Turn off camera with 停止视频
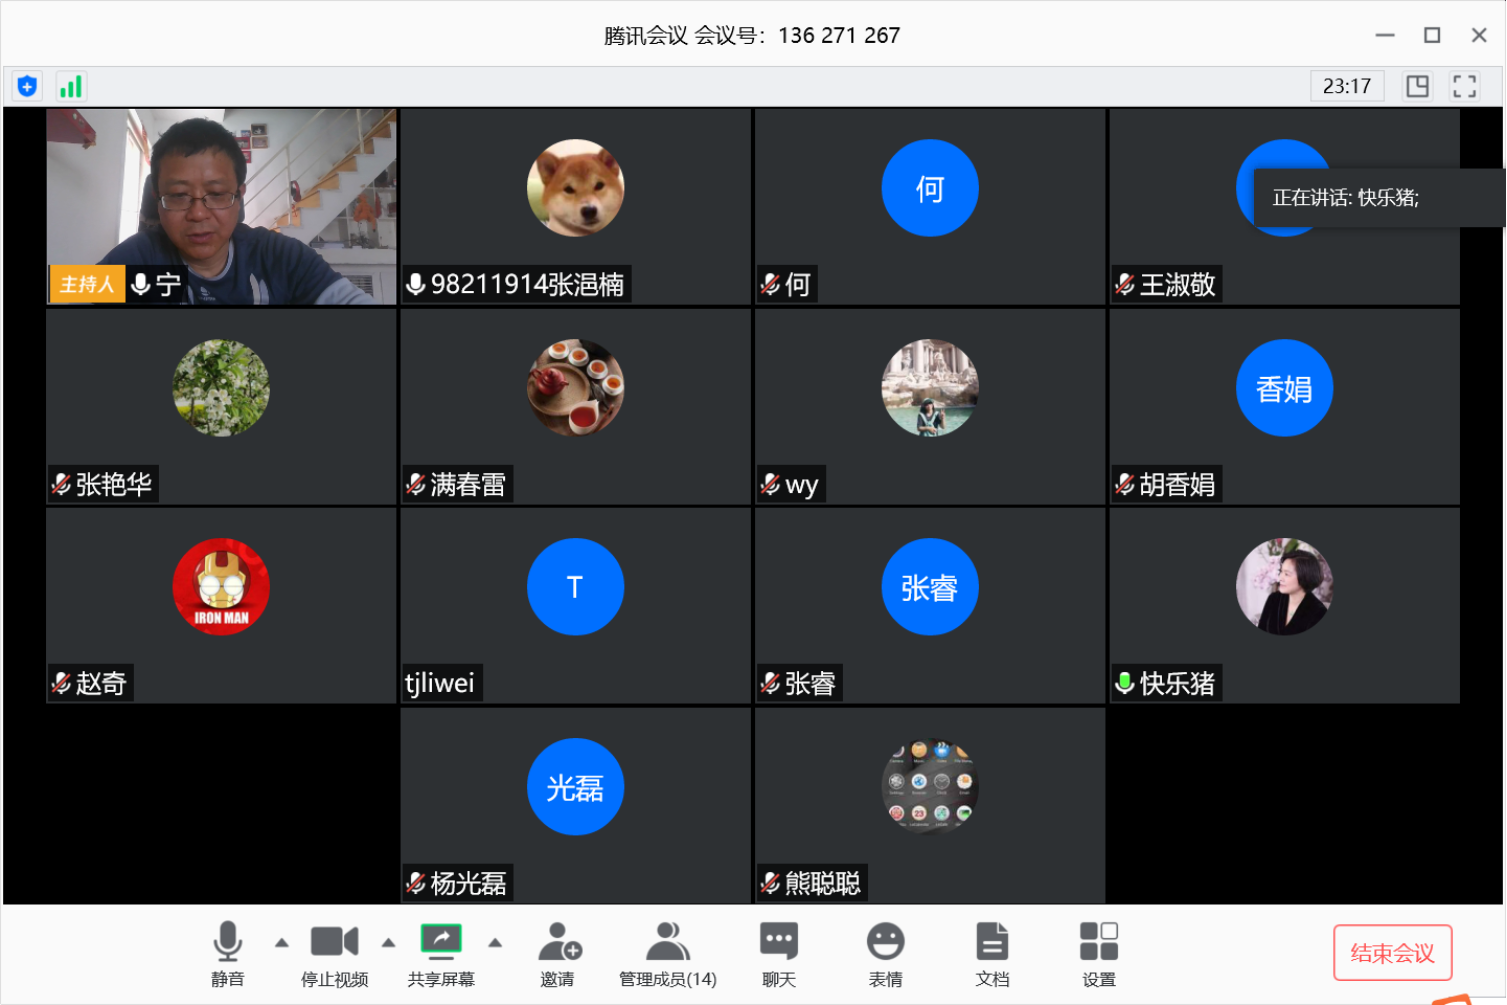Viewport: 1507px width, 1005px height. [334, 953]
